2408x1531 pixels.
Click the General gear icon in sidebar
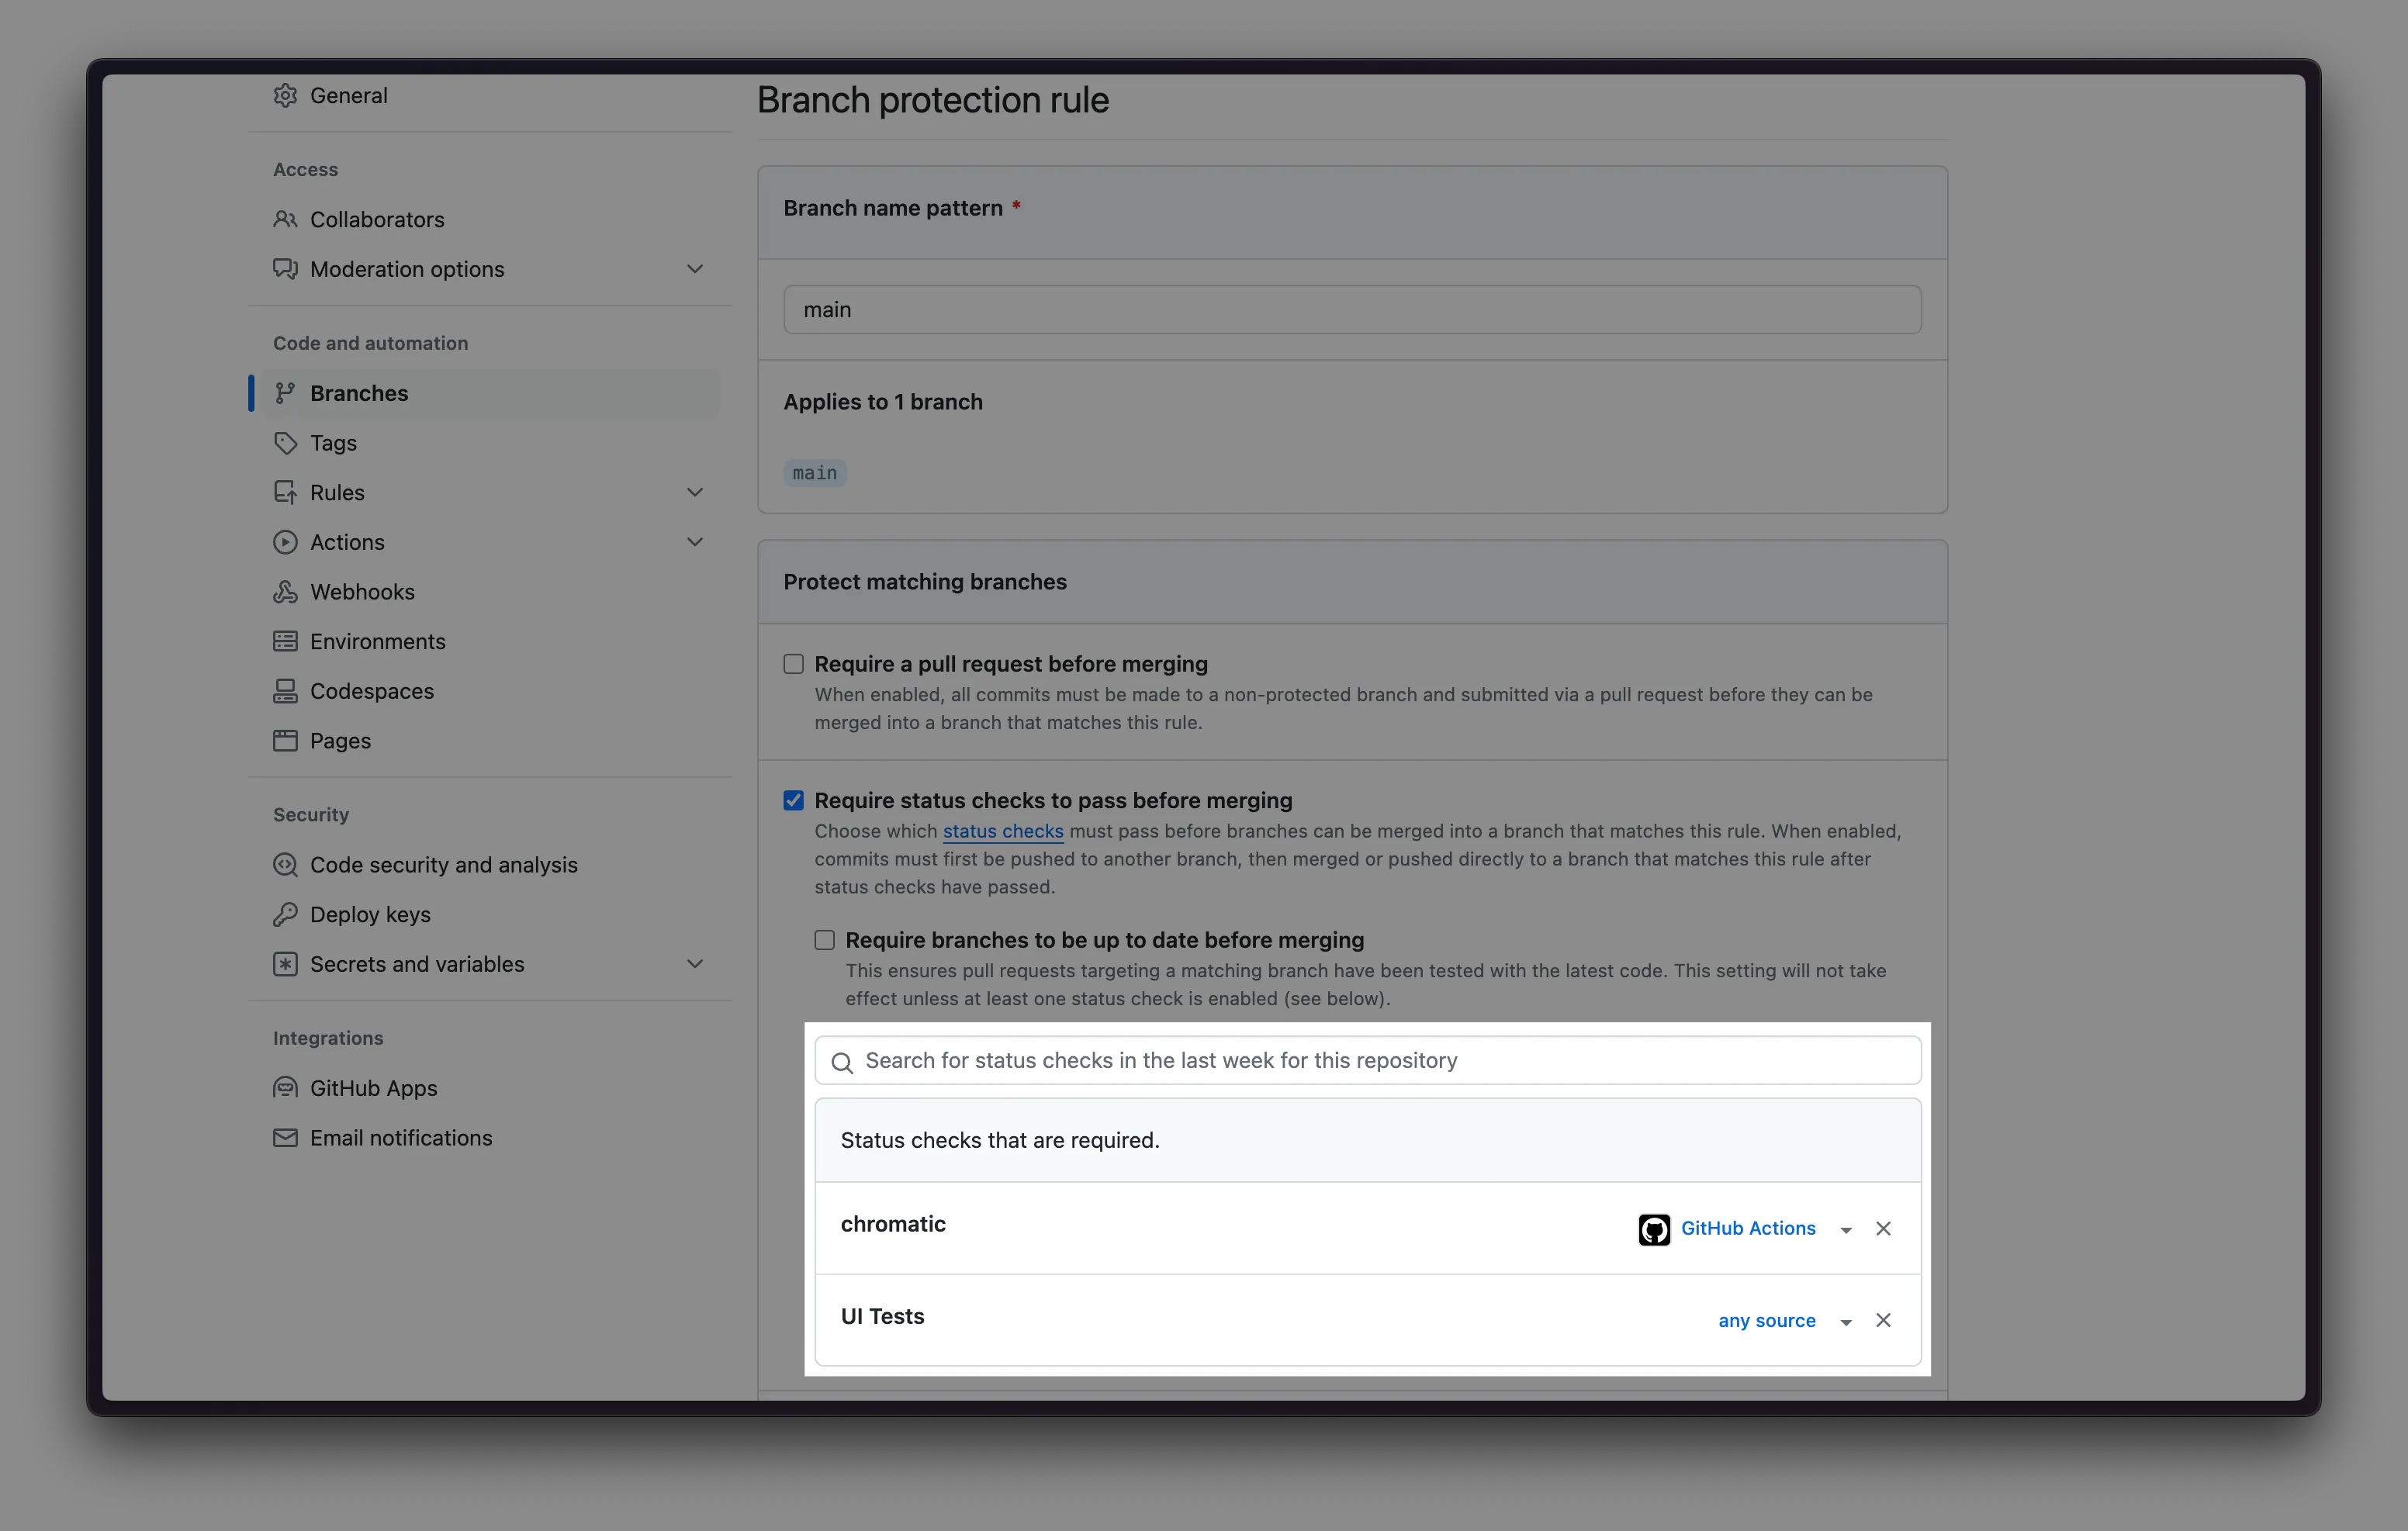click(x=285, y=96)
